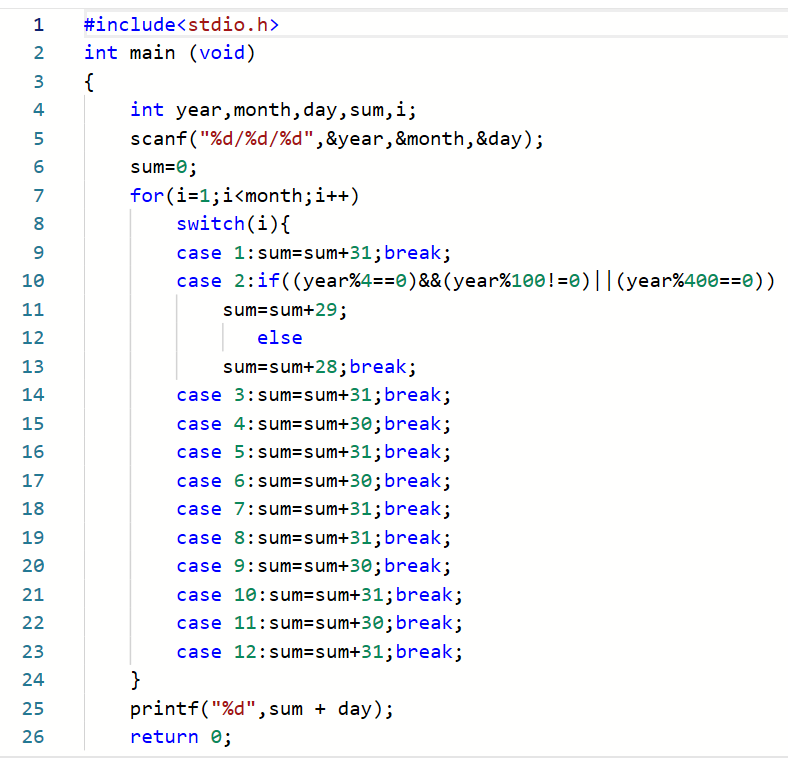Click 'case 12:sum=sum+31;break;' line
This screenshot has width=788, height=762.
coord(319,652)
